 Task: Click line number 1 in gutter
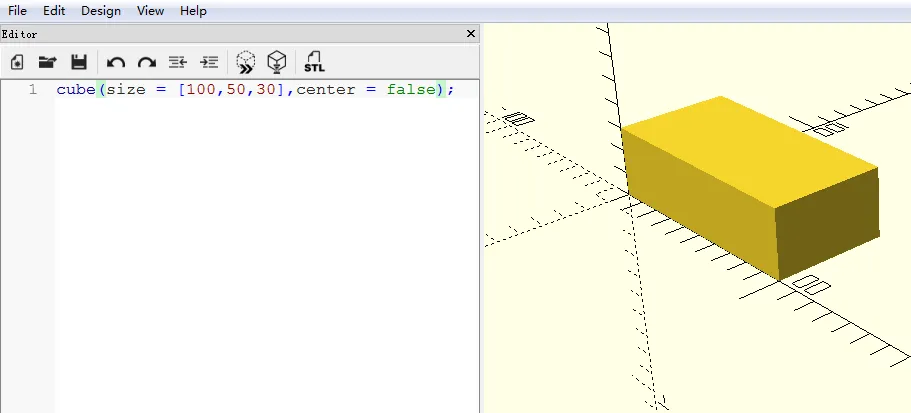pos(33,89)
